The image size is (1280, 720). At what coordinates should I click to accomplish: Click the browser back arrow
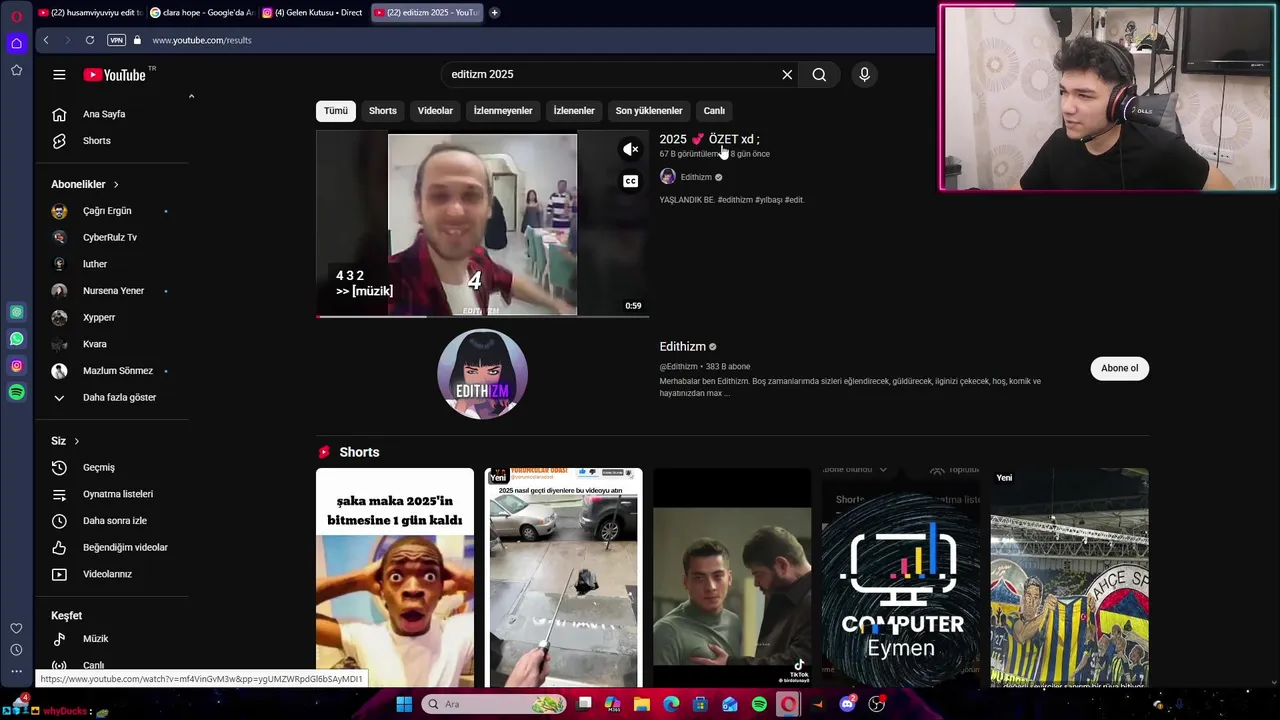pyautogui.click(x=46, y=40)
